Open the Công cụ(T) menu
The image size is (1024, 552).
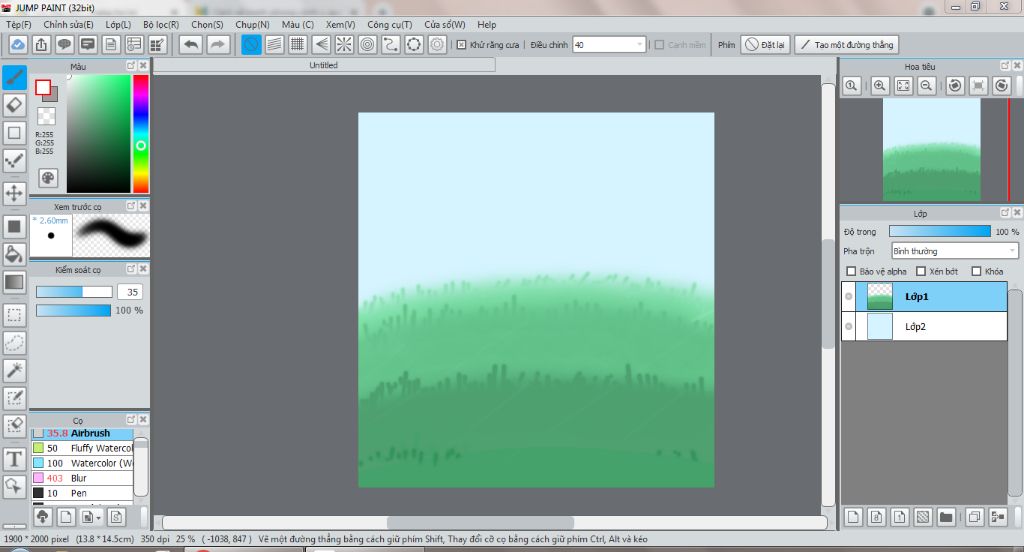[390, 25]
